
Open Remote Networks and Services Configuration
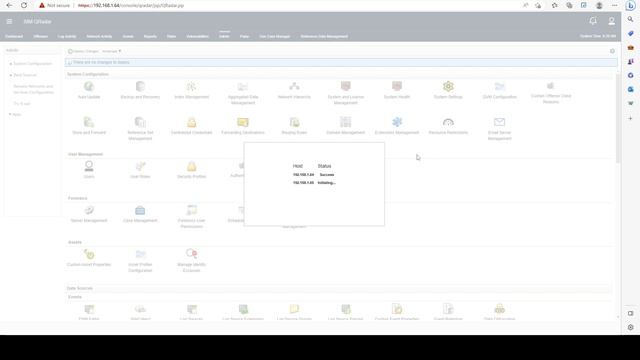pyautogui.click(x=33, y=89)
